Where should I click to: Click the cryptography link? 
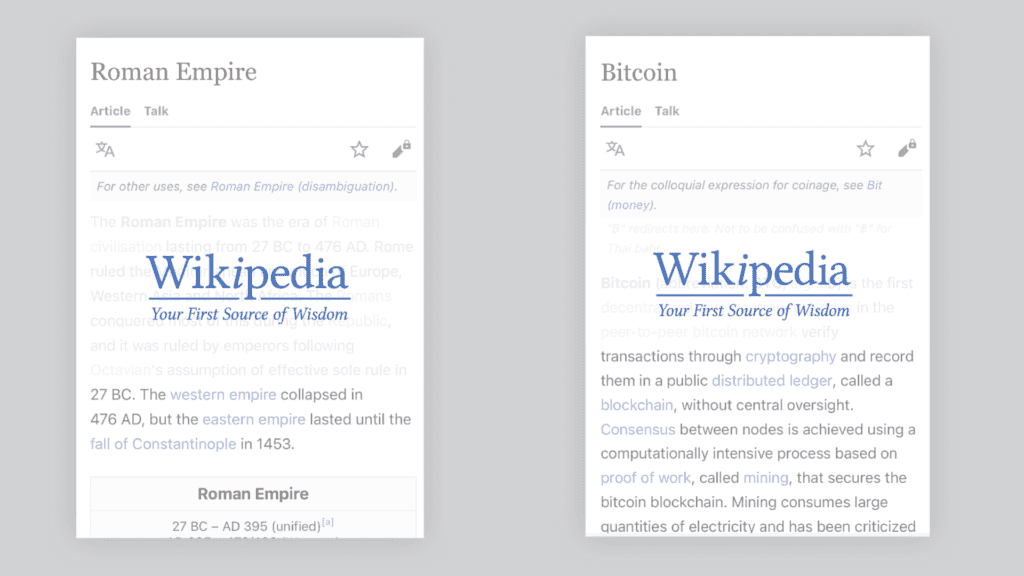[x=790, y=356]
